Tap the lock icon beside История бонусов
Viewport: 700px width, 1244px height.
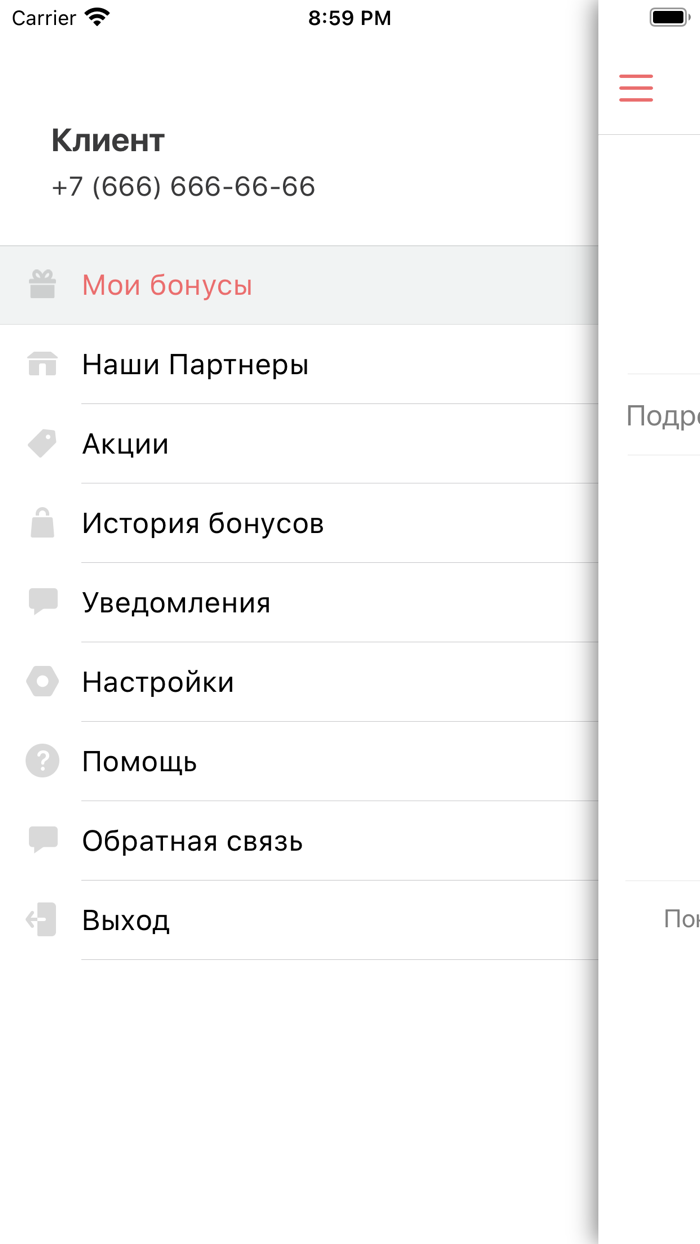(42, 522)
